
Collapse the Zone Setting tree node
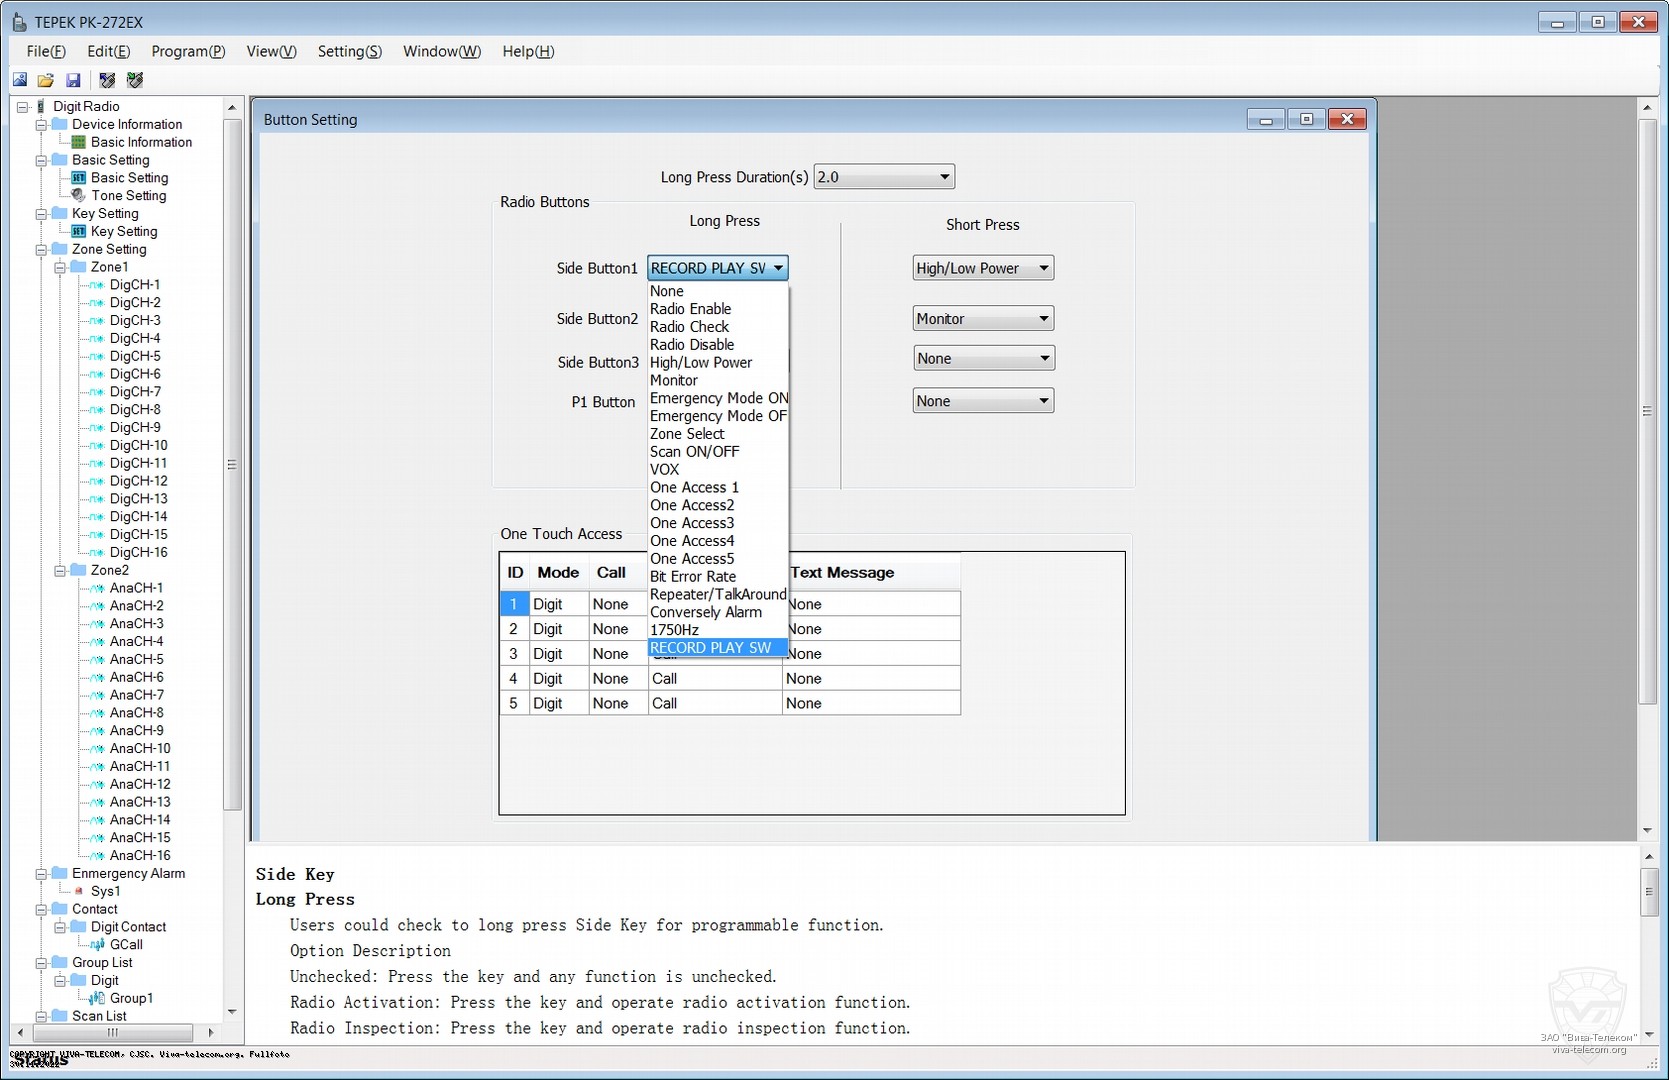[x=41, y=250]
